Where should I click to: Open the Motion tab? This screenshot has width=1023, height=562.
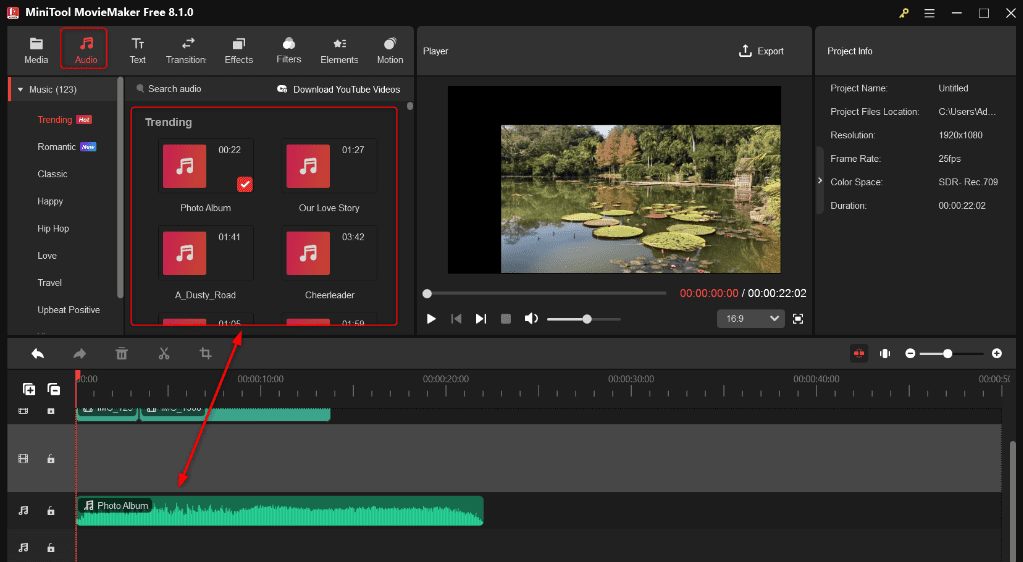tap(390, 50)
